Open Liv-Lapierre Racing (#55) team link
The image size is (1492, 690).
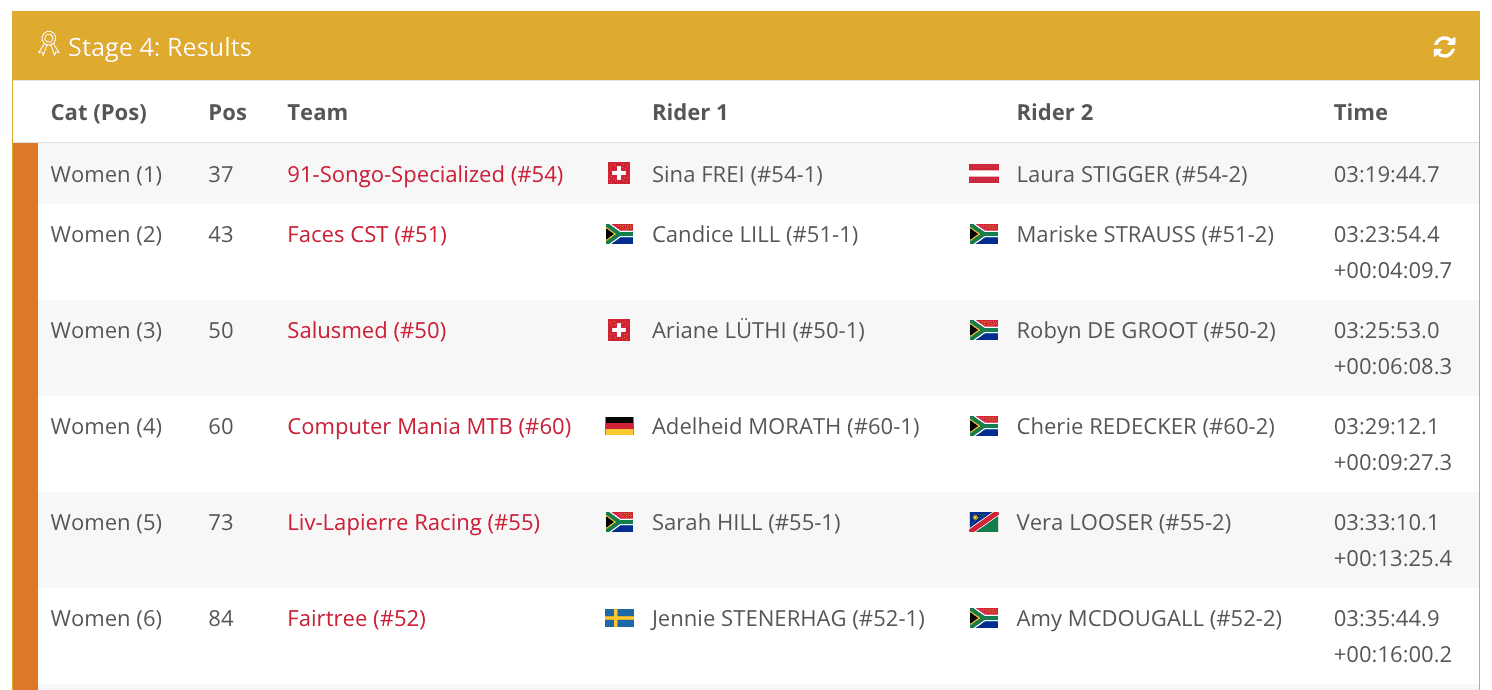coord(413,522)
